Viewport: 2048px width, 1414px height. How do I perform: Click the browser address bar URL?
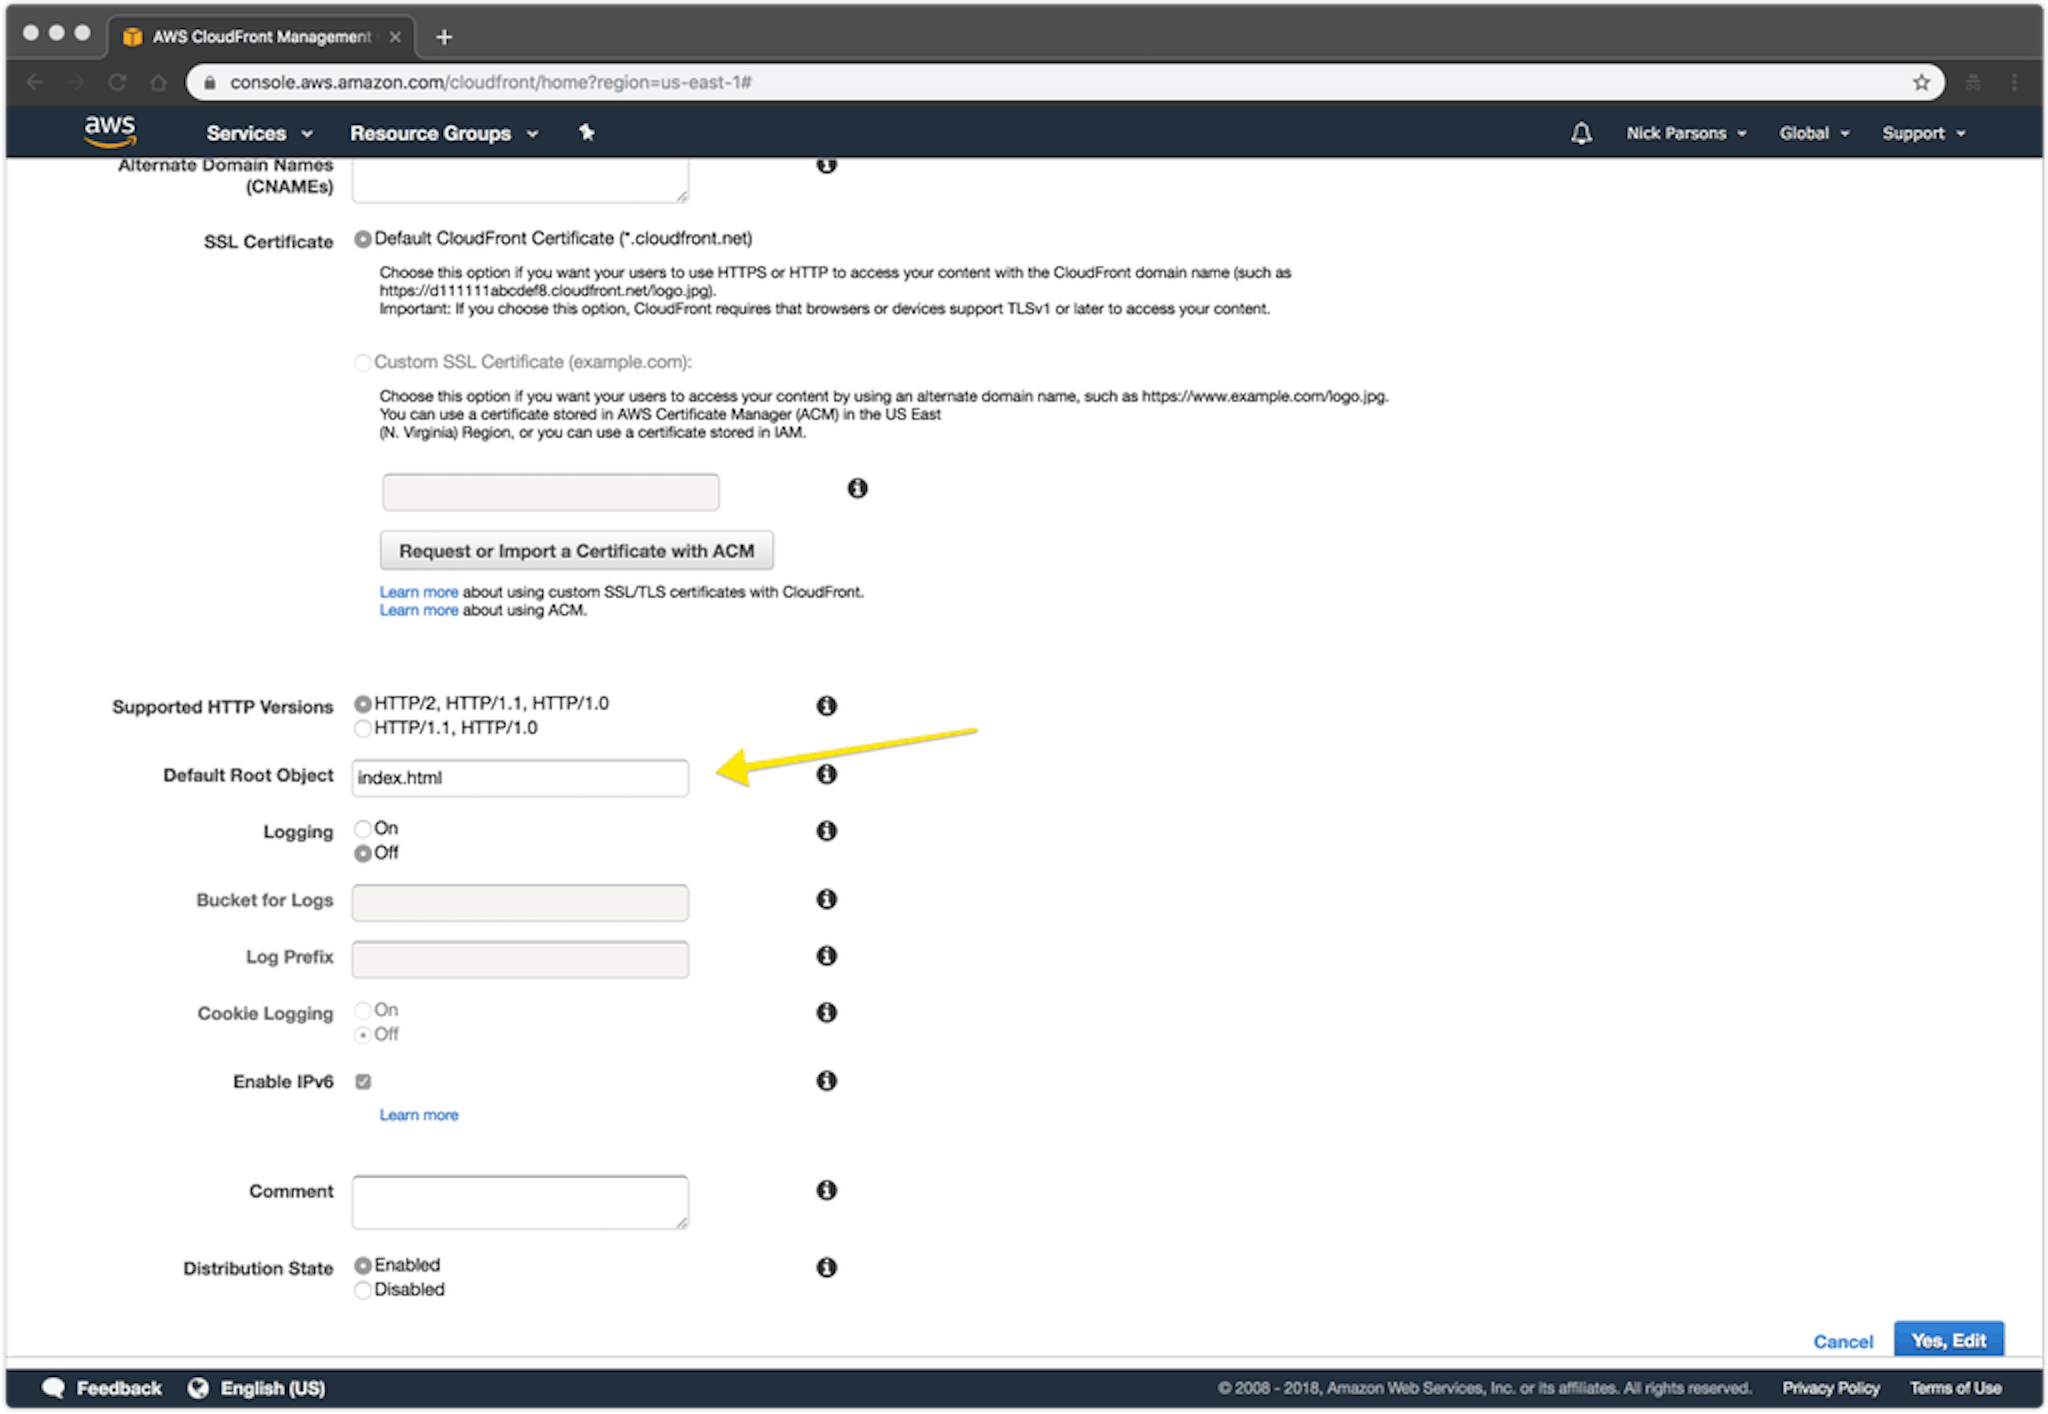[491, 82]
